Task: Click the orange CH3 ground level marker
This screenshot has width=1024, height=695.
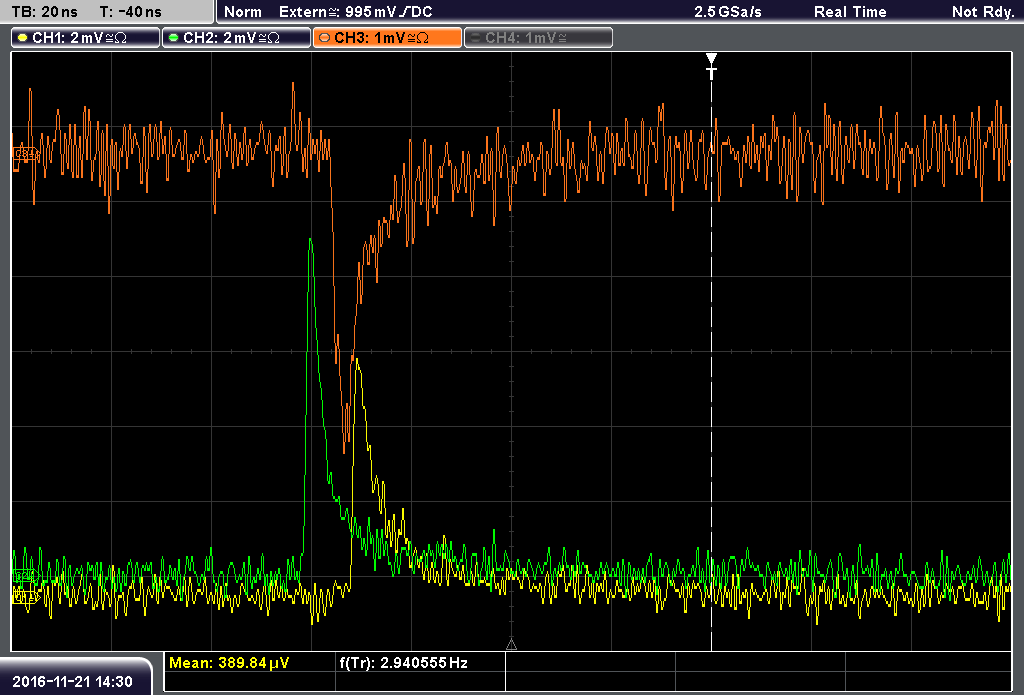Action: point(26,155)
